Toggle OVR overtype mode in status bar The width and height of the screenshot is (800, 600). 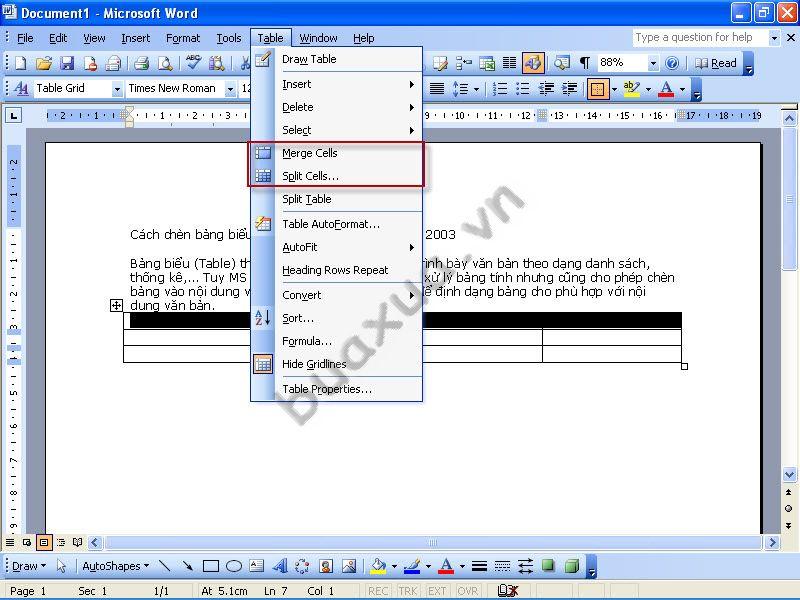point(467,591)
